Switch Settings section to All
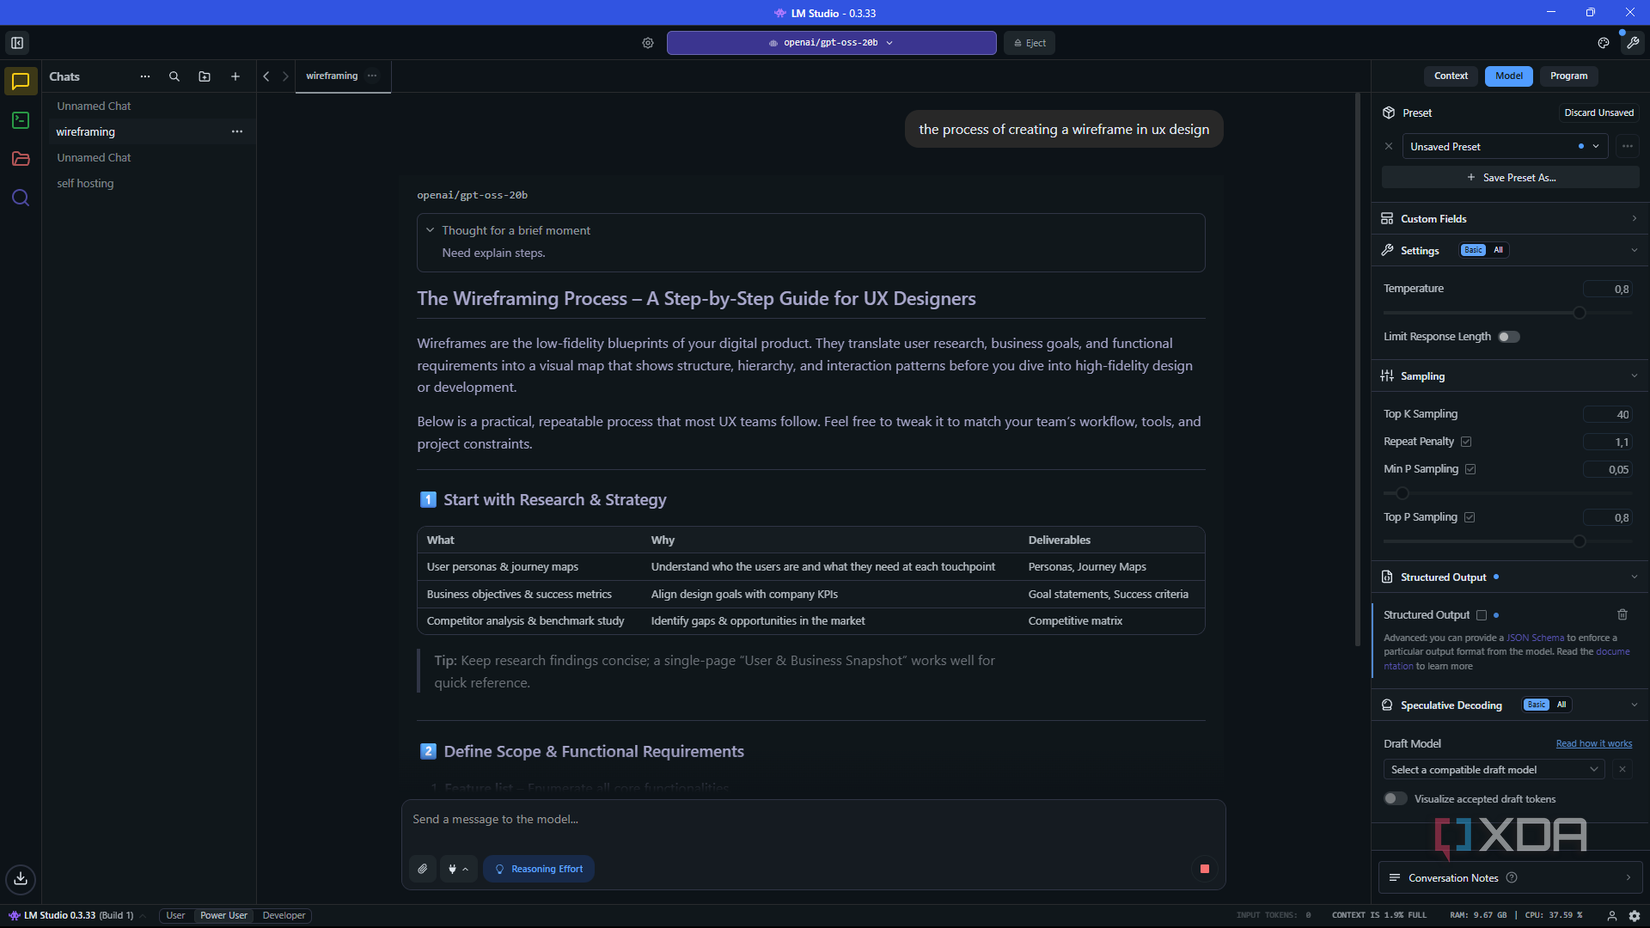Image resolution: width=1650 pixels, height=928 pixels. (1498, 250)
